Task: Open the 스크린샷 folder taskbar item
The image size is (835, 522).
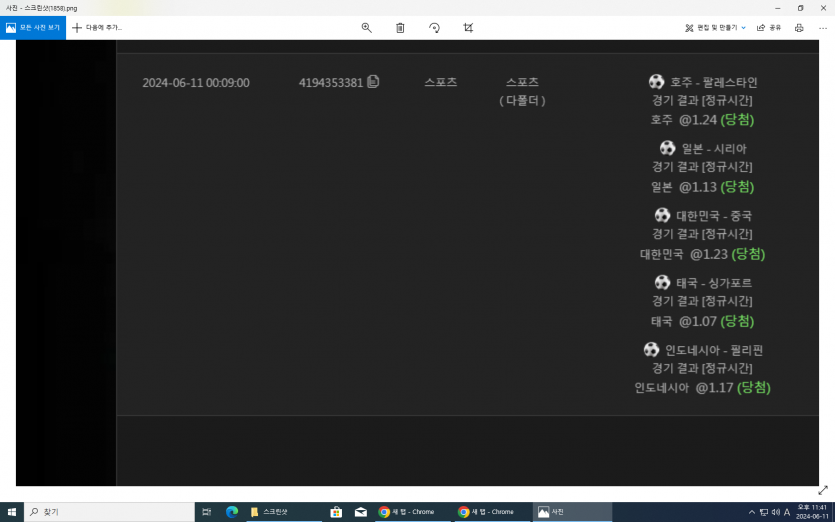Action: 284,512
